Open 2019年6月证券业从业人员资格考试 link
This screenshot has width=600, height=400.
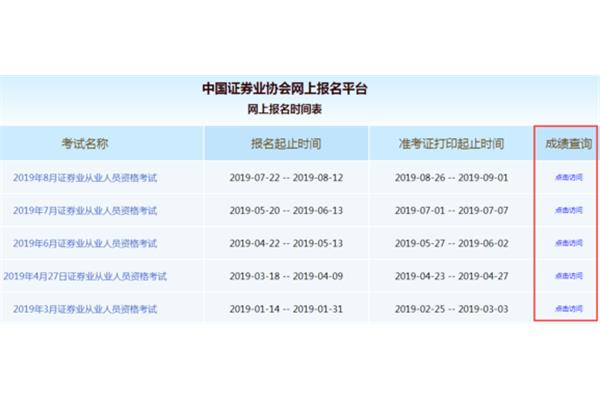tap(85, 243)
